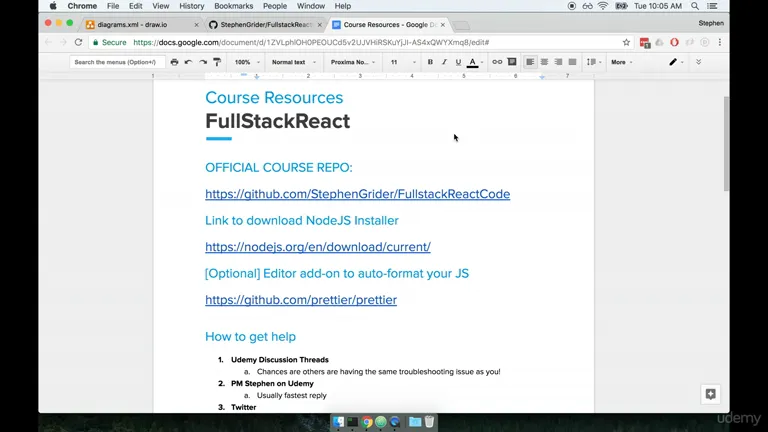768x432 pixels.
Task: Go back in browser history
Action: click(48, 42)
